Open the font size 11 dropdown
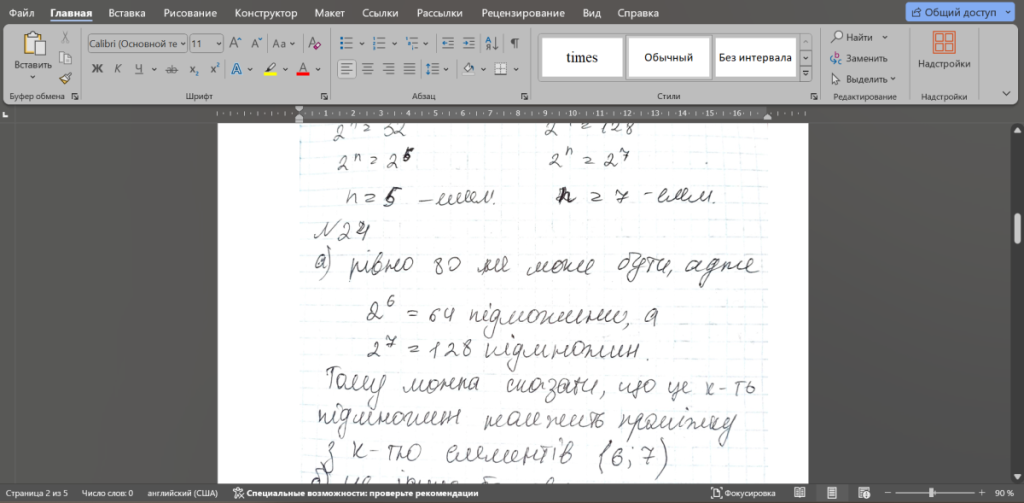 (x=207, y=44)
